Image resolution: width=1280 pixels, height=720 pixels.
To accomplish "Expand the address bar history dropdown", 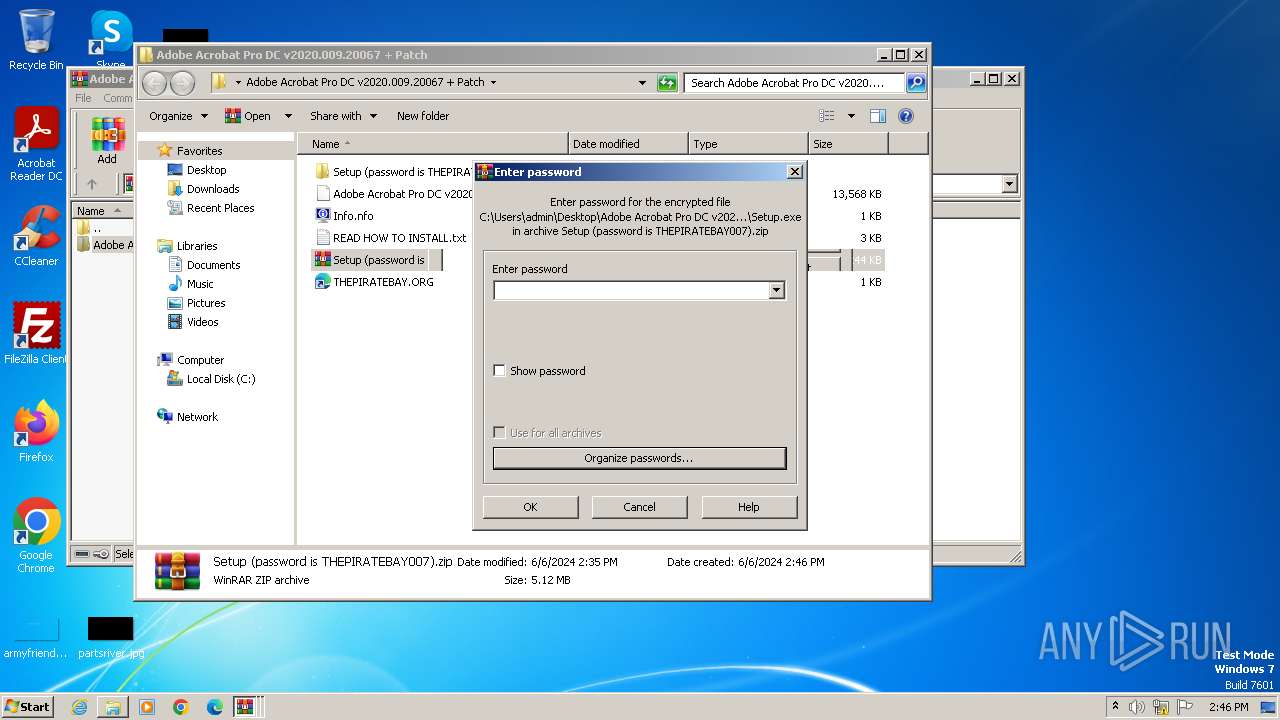I will pyautogui.click(x=642, y=83).
